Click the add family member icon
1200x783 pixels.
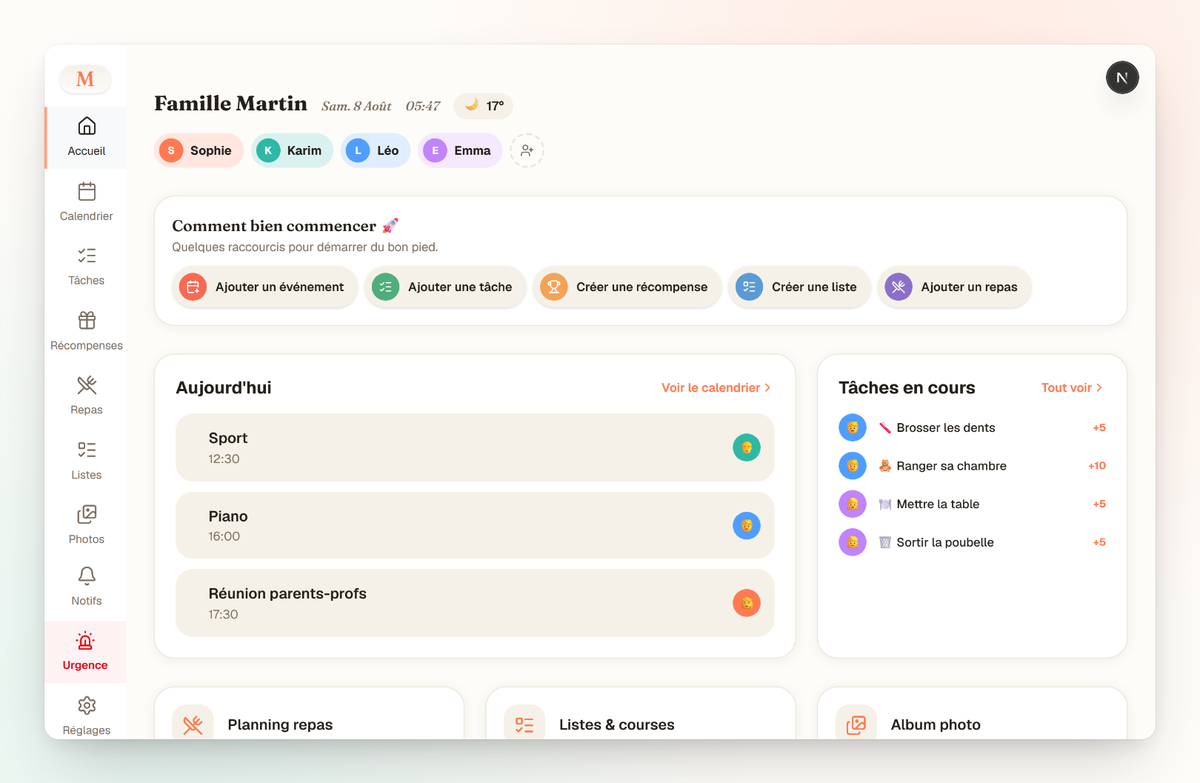527,151
